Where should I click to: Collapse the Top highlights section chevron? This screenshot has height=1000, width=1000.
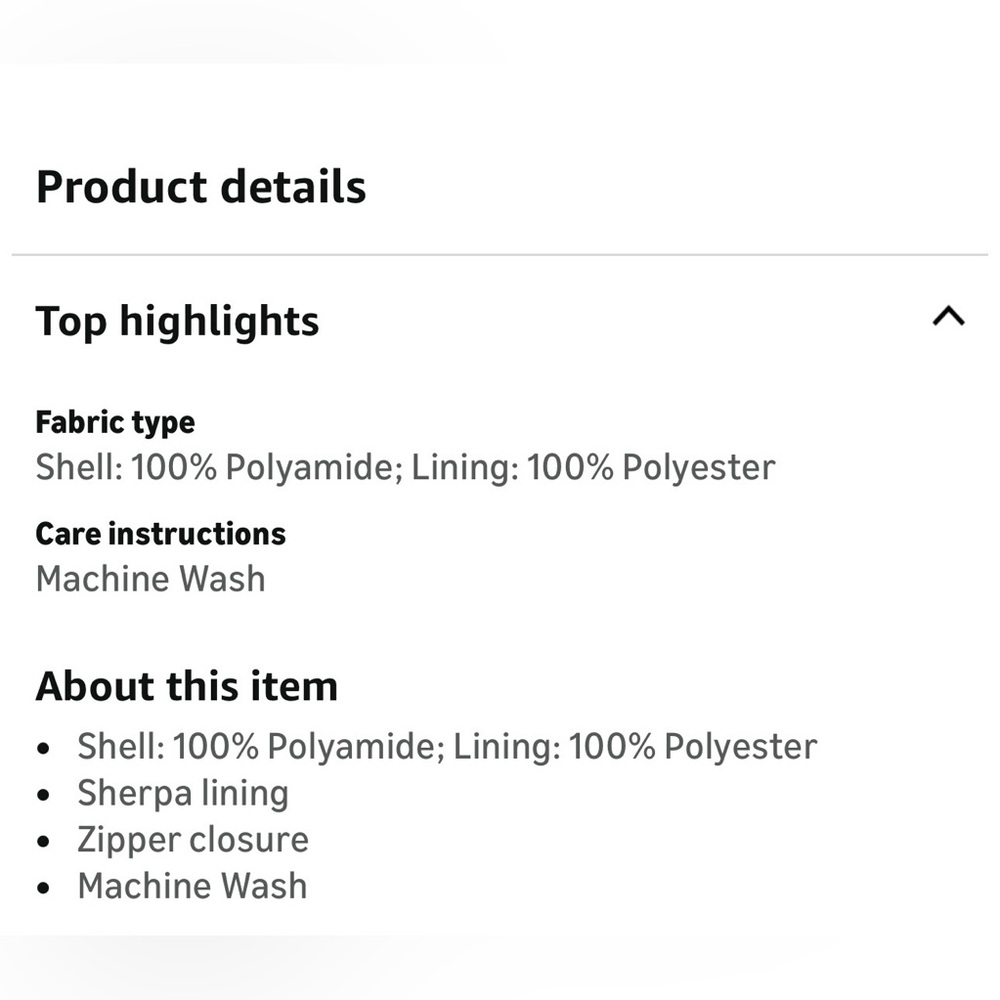948,318
